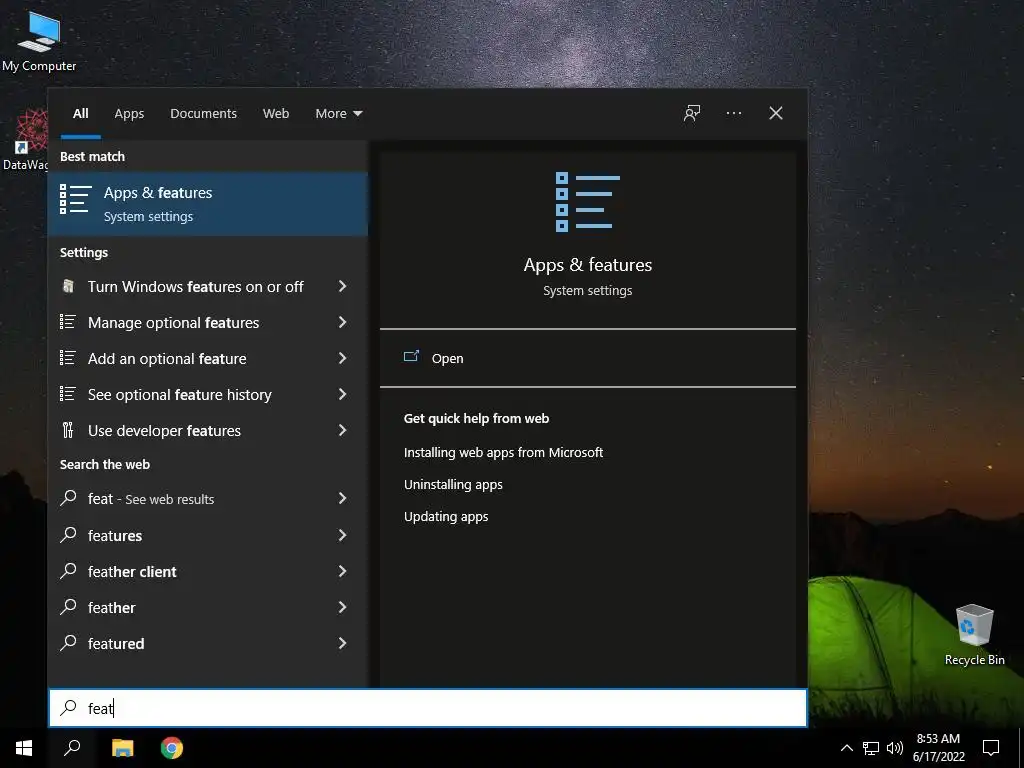1024x768 pixels.
Task: Click the Manage optional features list icon
Action: [68, 322]
